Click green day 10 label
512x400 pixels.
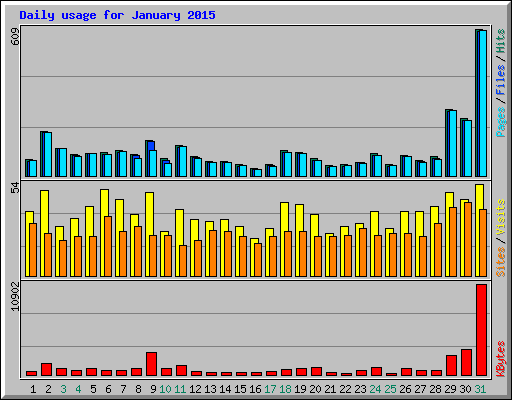165,389
